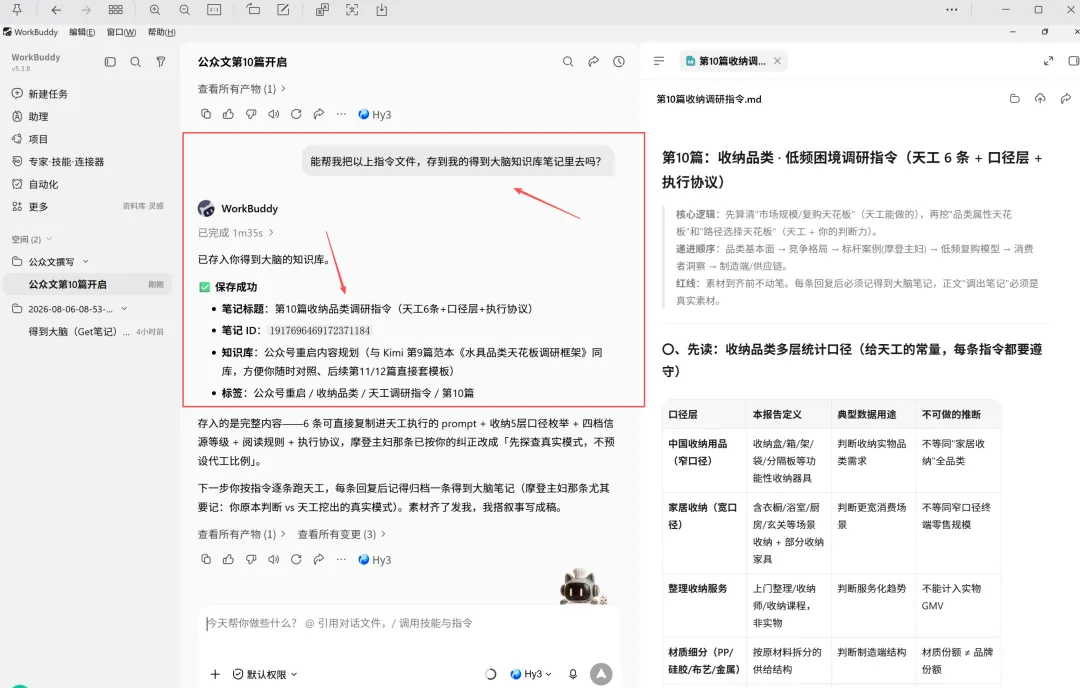Collapse the 空间 (2) section
Viewport: 1080px width, 688px height.
tap(31, 239)
